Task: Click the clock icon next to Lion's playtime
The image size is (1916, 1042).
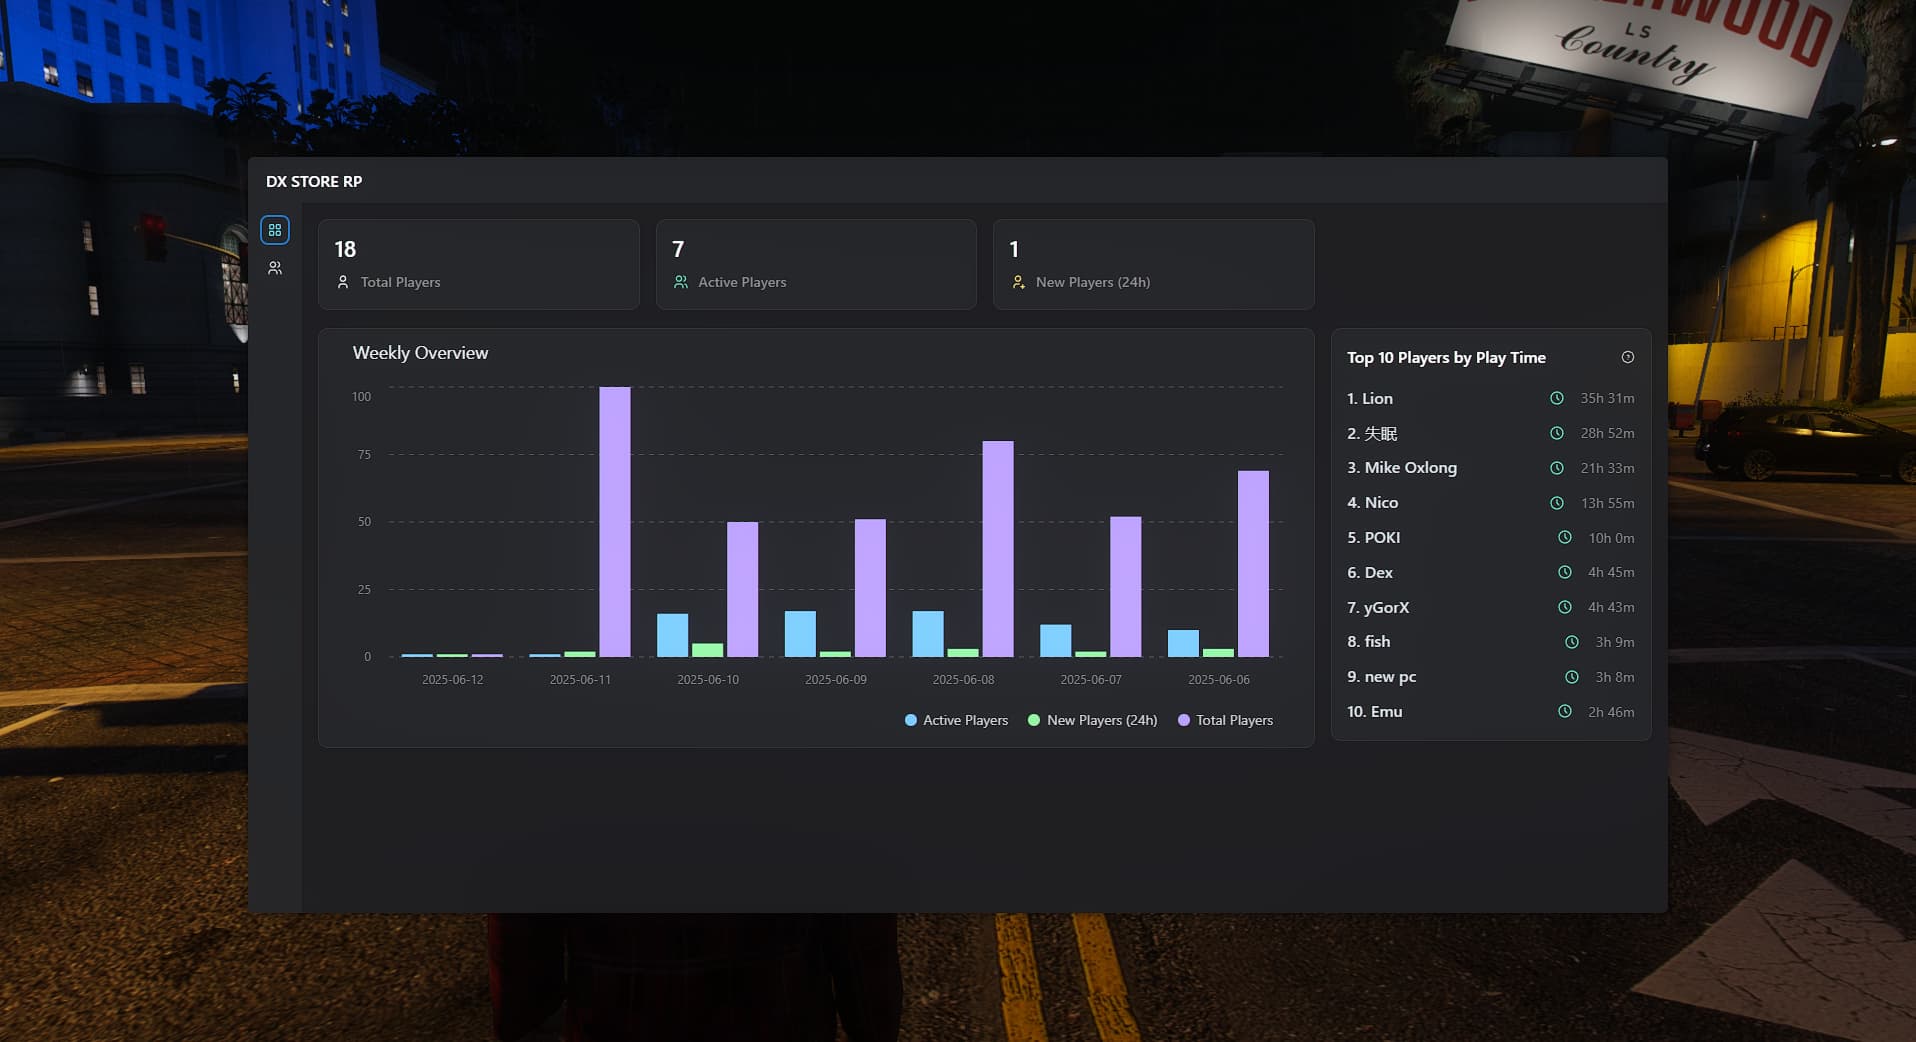Action: 1556,398
